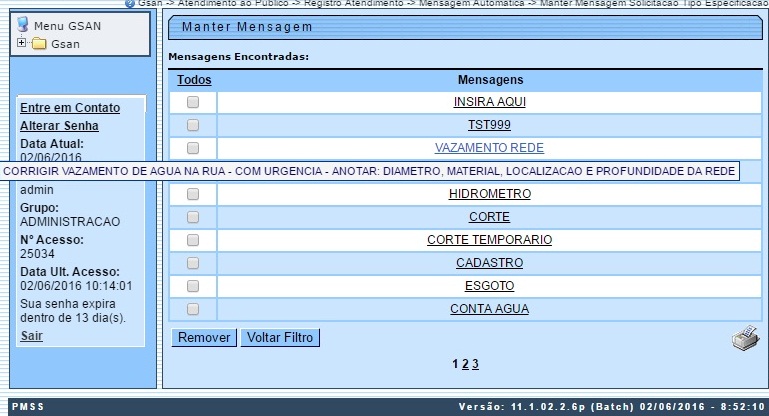Go to results page 2
Screen dimensions: 769x416
pyautogui.click(x=464, y=365)
